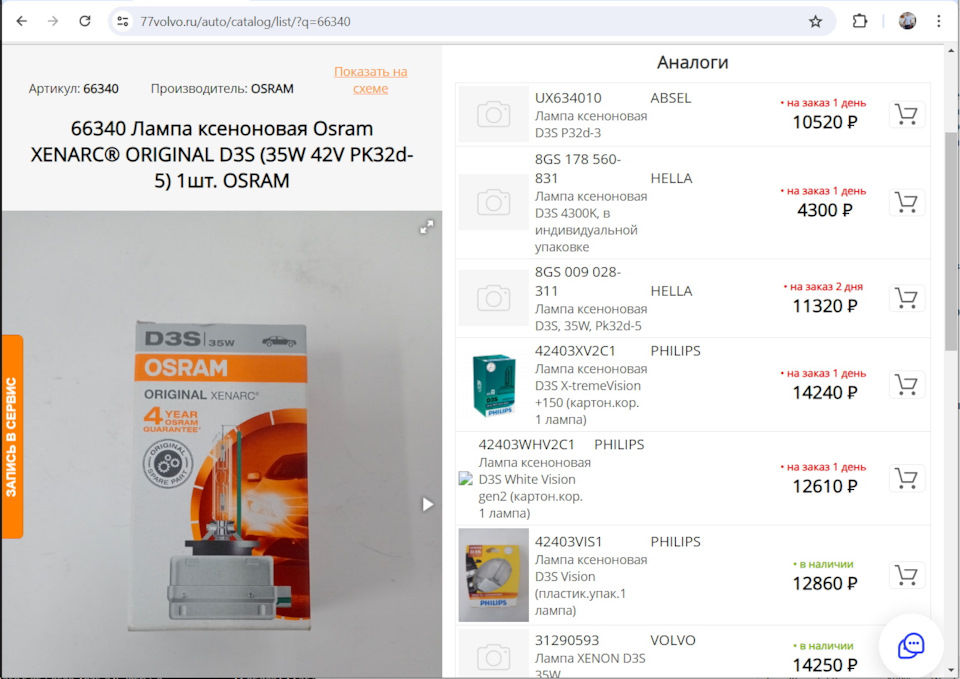Click the address bar to edit URL
The width and height of the screenshot is (960, 679).
pos(400,20)
